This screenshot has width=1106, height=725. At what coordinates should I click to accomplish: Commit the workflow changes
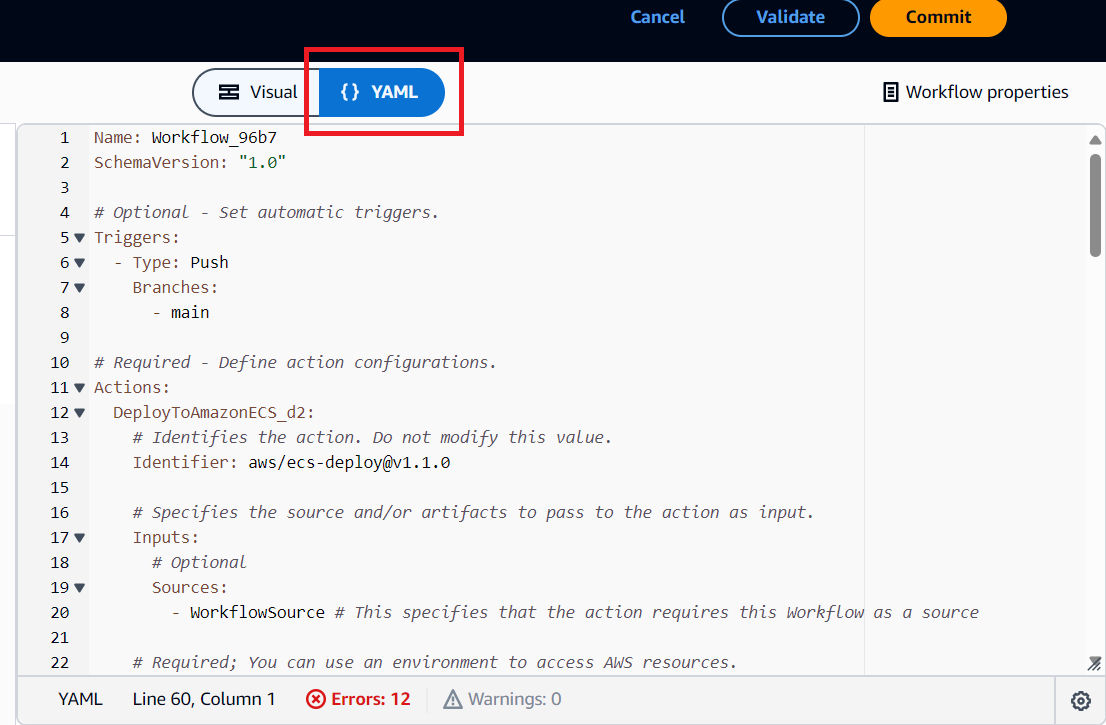point(938,17)
